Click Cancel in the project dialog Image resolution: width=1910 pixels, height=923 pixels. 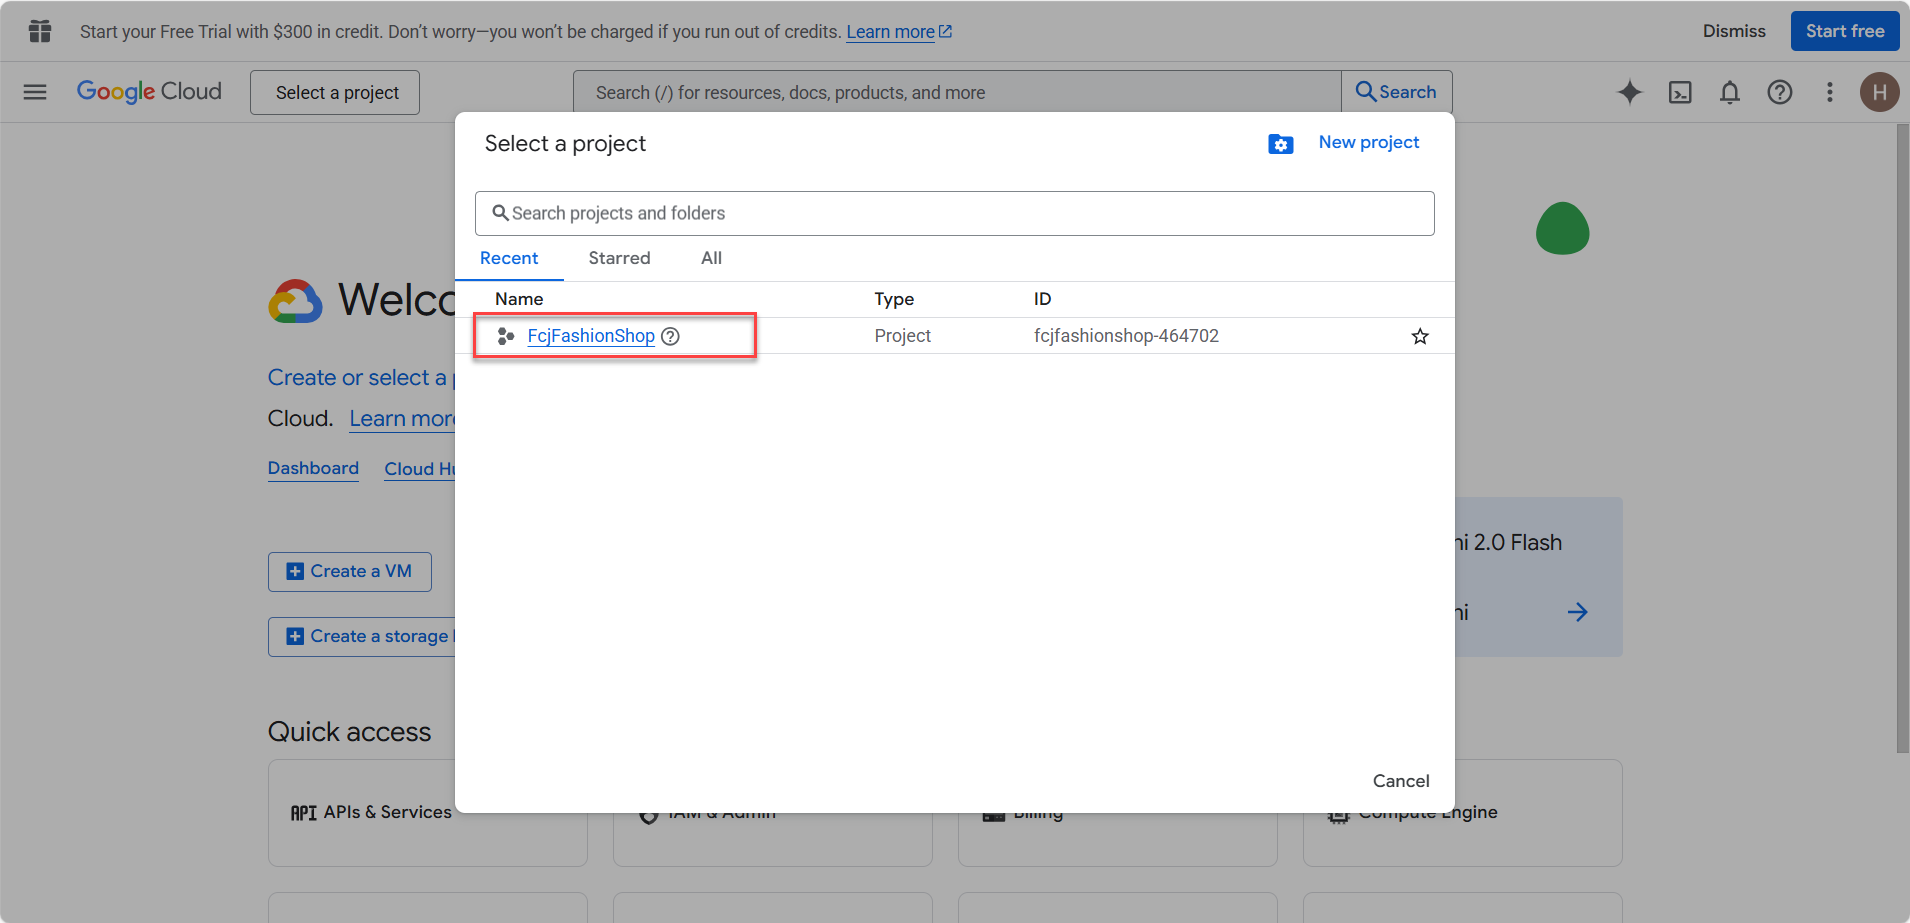pyautogui.click(x=1401, y=781)
